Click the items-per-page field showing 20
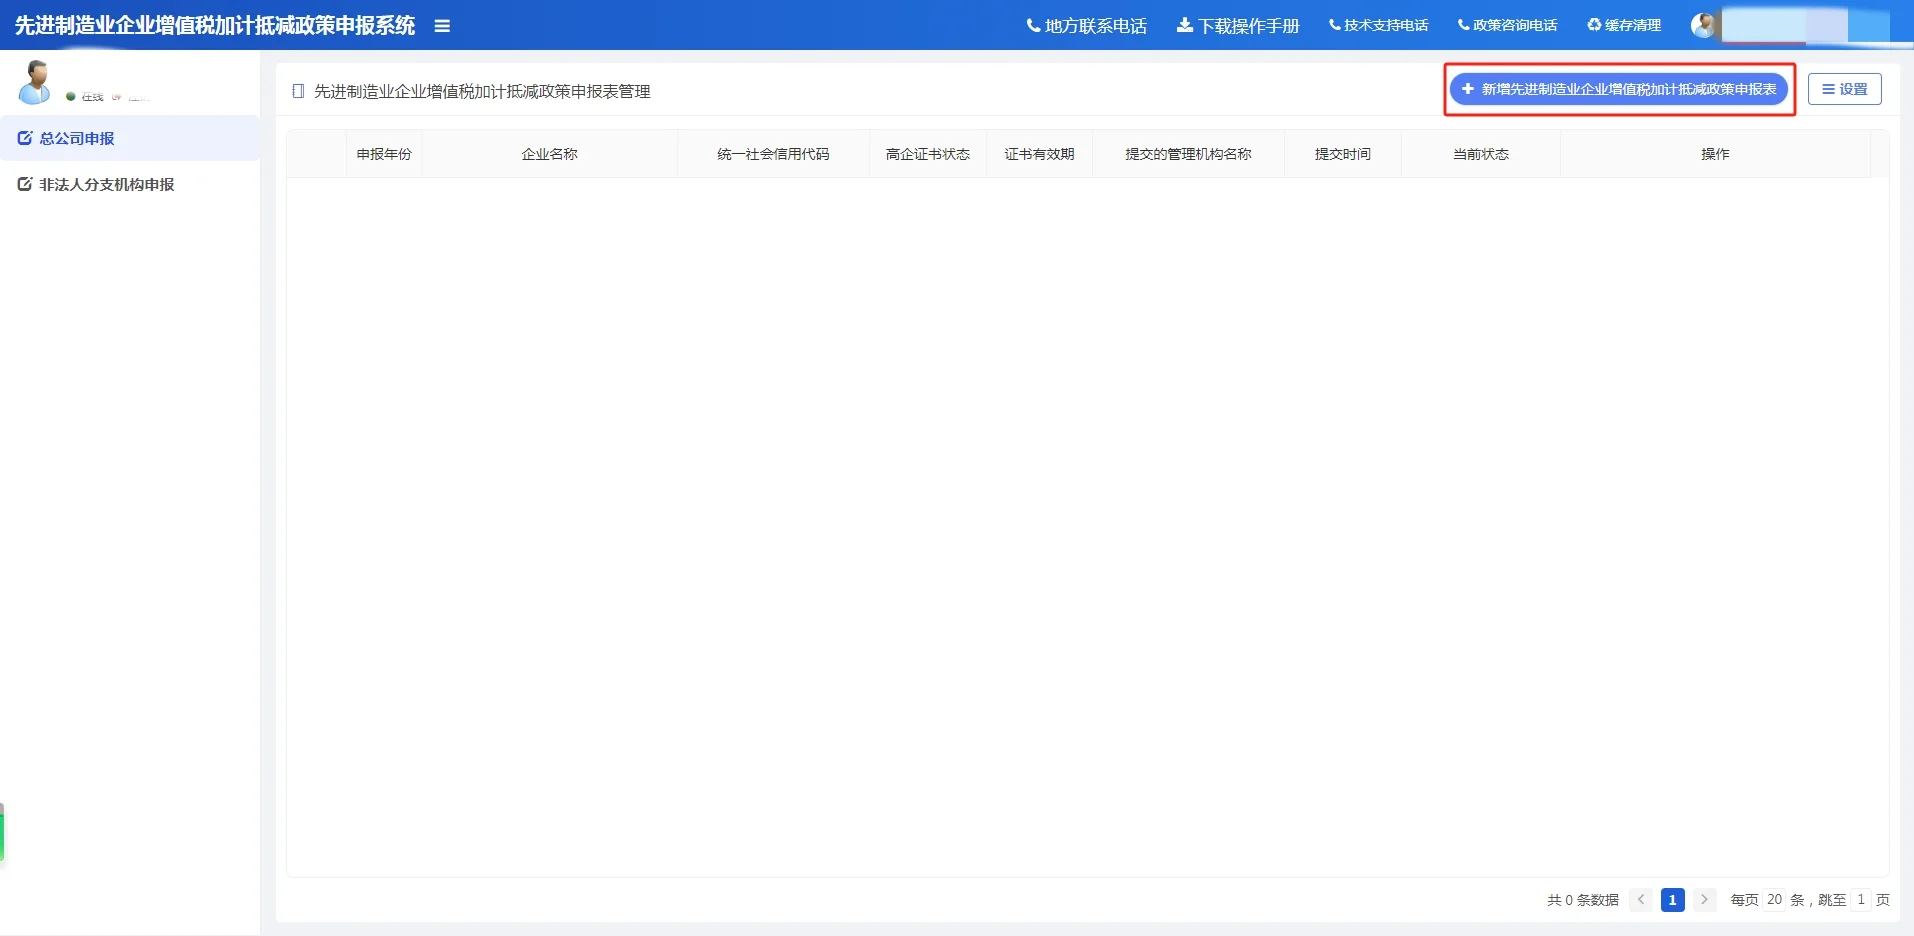The width and height of the screenshot is (1914, 936). [1774, 900]
